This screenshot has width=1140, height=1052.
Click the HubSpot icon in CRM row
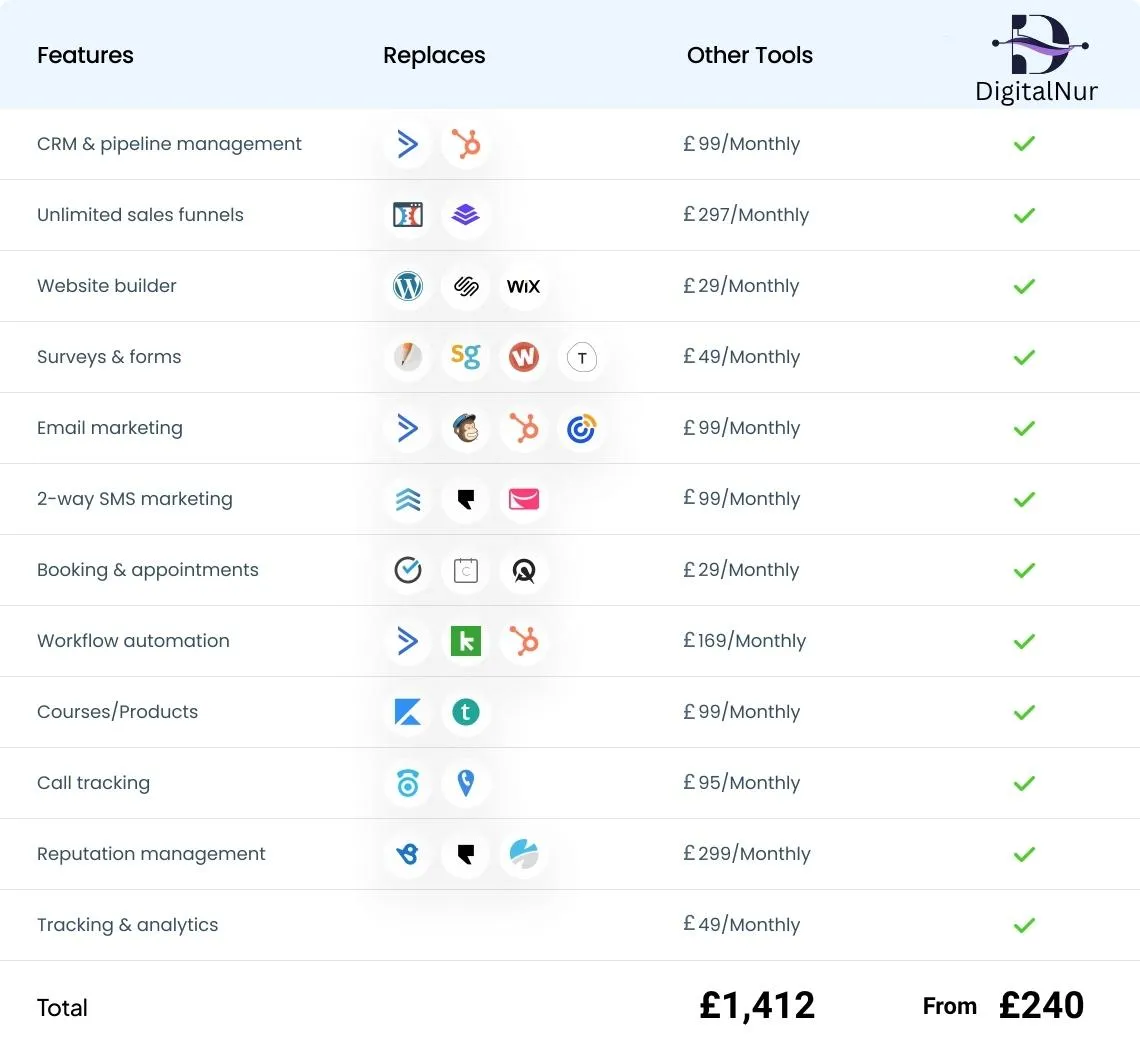[465, 145]
